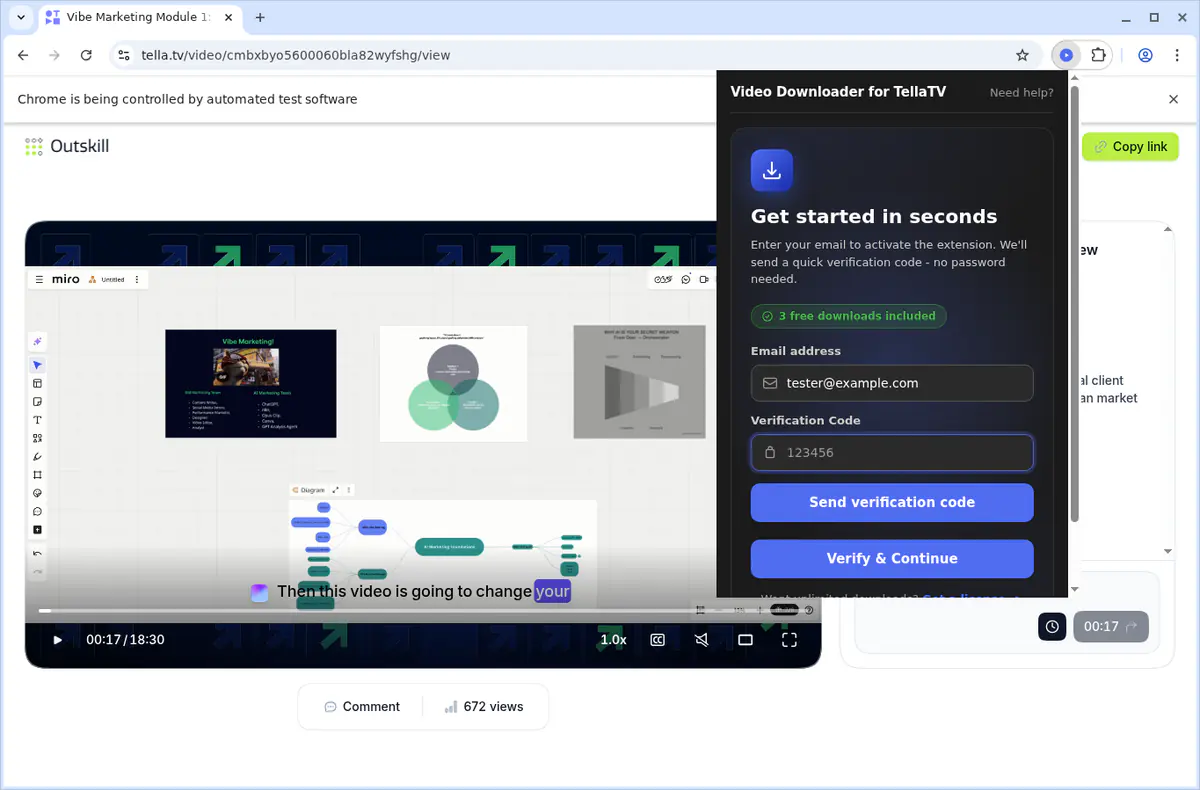
Task: Select the Miro frame tool
Action: (38, 474)
